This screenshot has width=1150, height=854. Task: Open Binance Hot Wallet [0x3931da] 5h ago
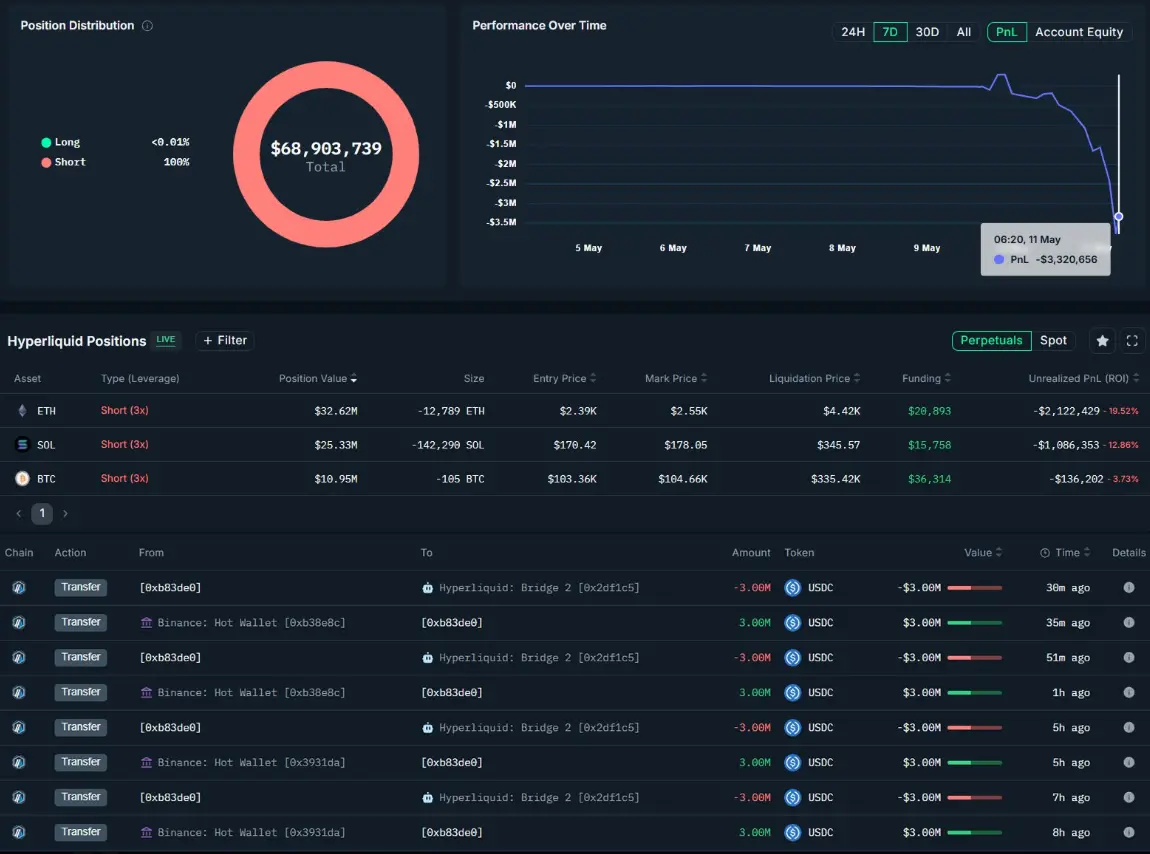click(x=243, y=762)
